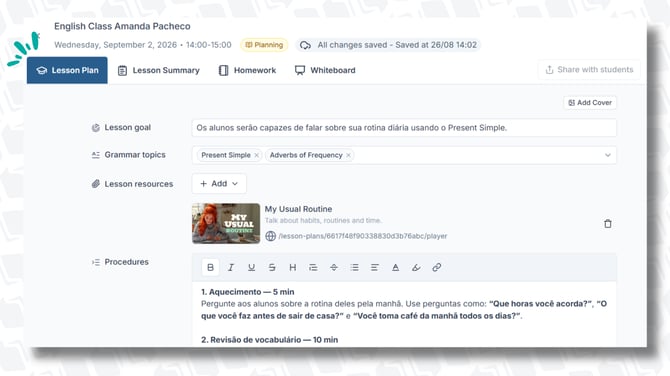
Task: Insert a hyperlink with the link icon
Action: 437,267
